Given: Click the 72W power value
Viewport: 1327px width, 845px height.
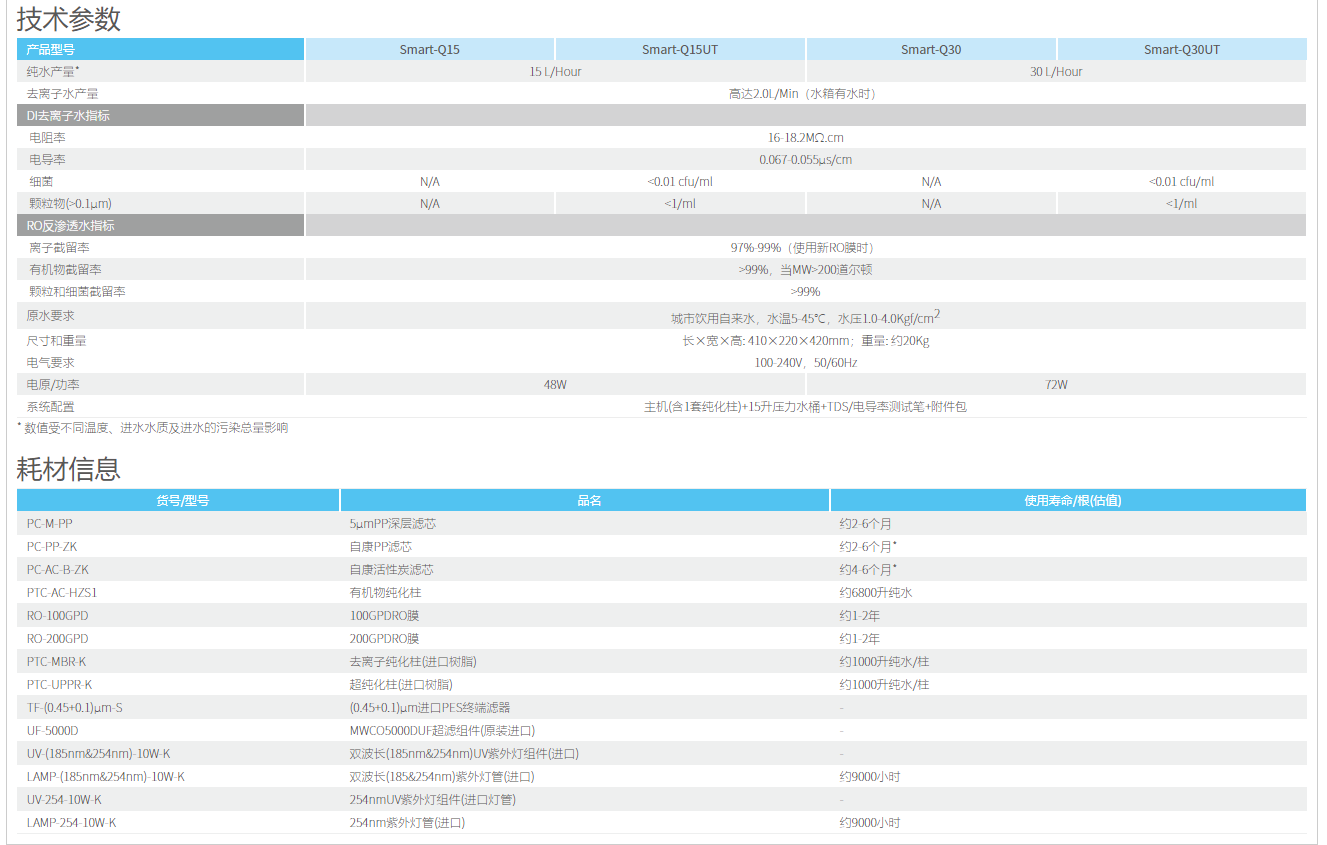Looking at the screenshot, I should click(1056, 385).
